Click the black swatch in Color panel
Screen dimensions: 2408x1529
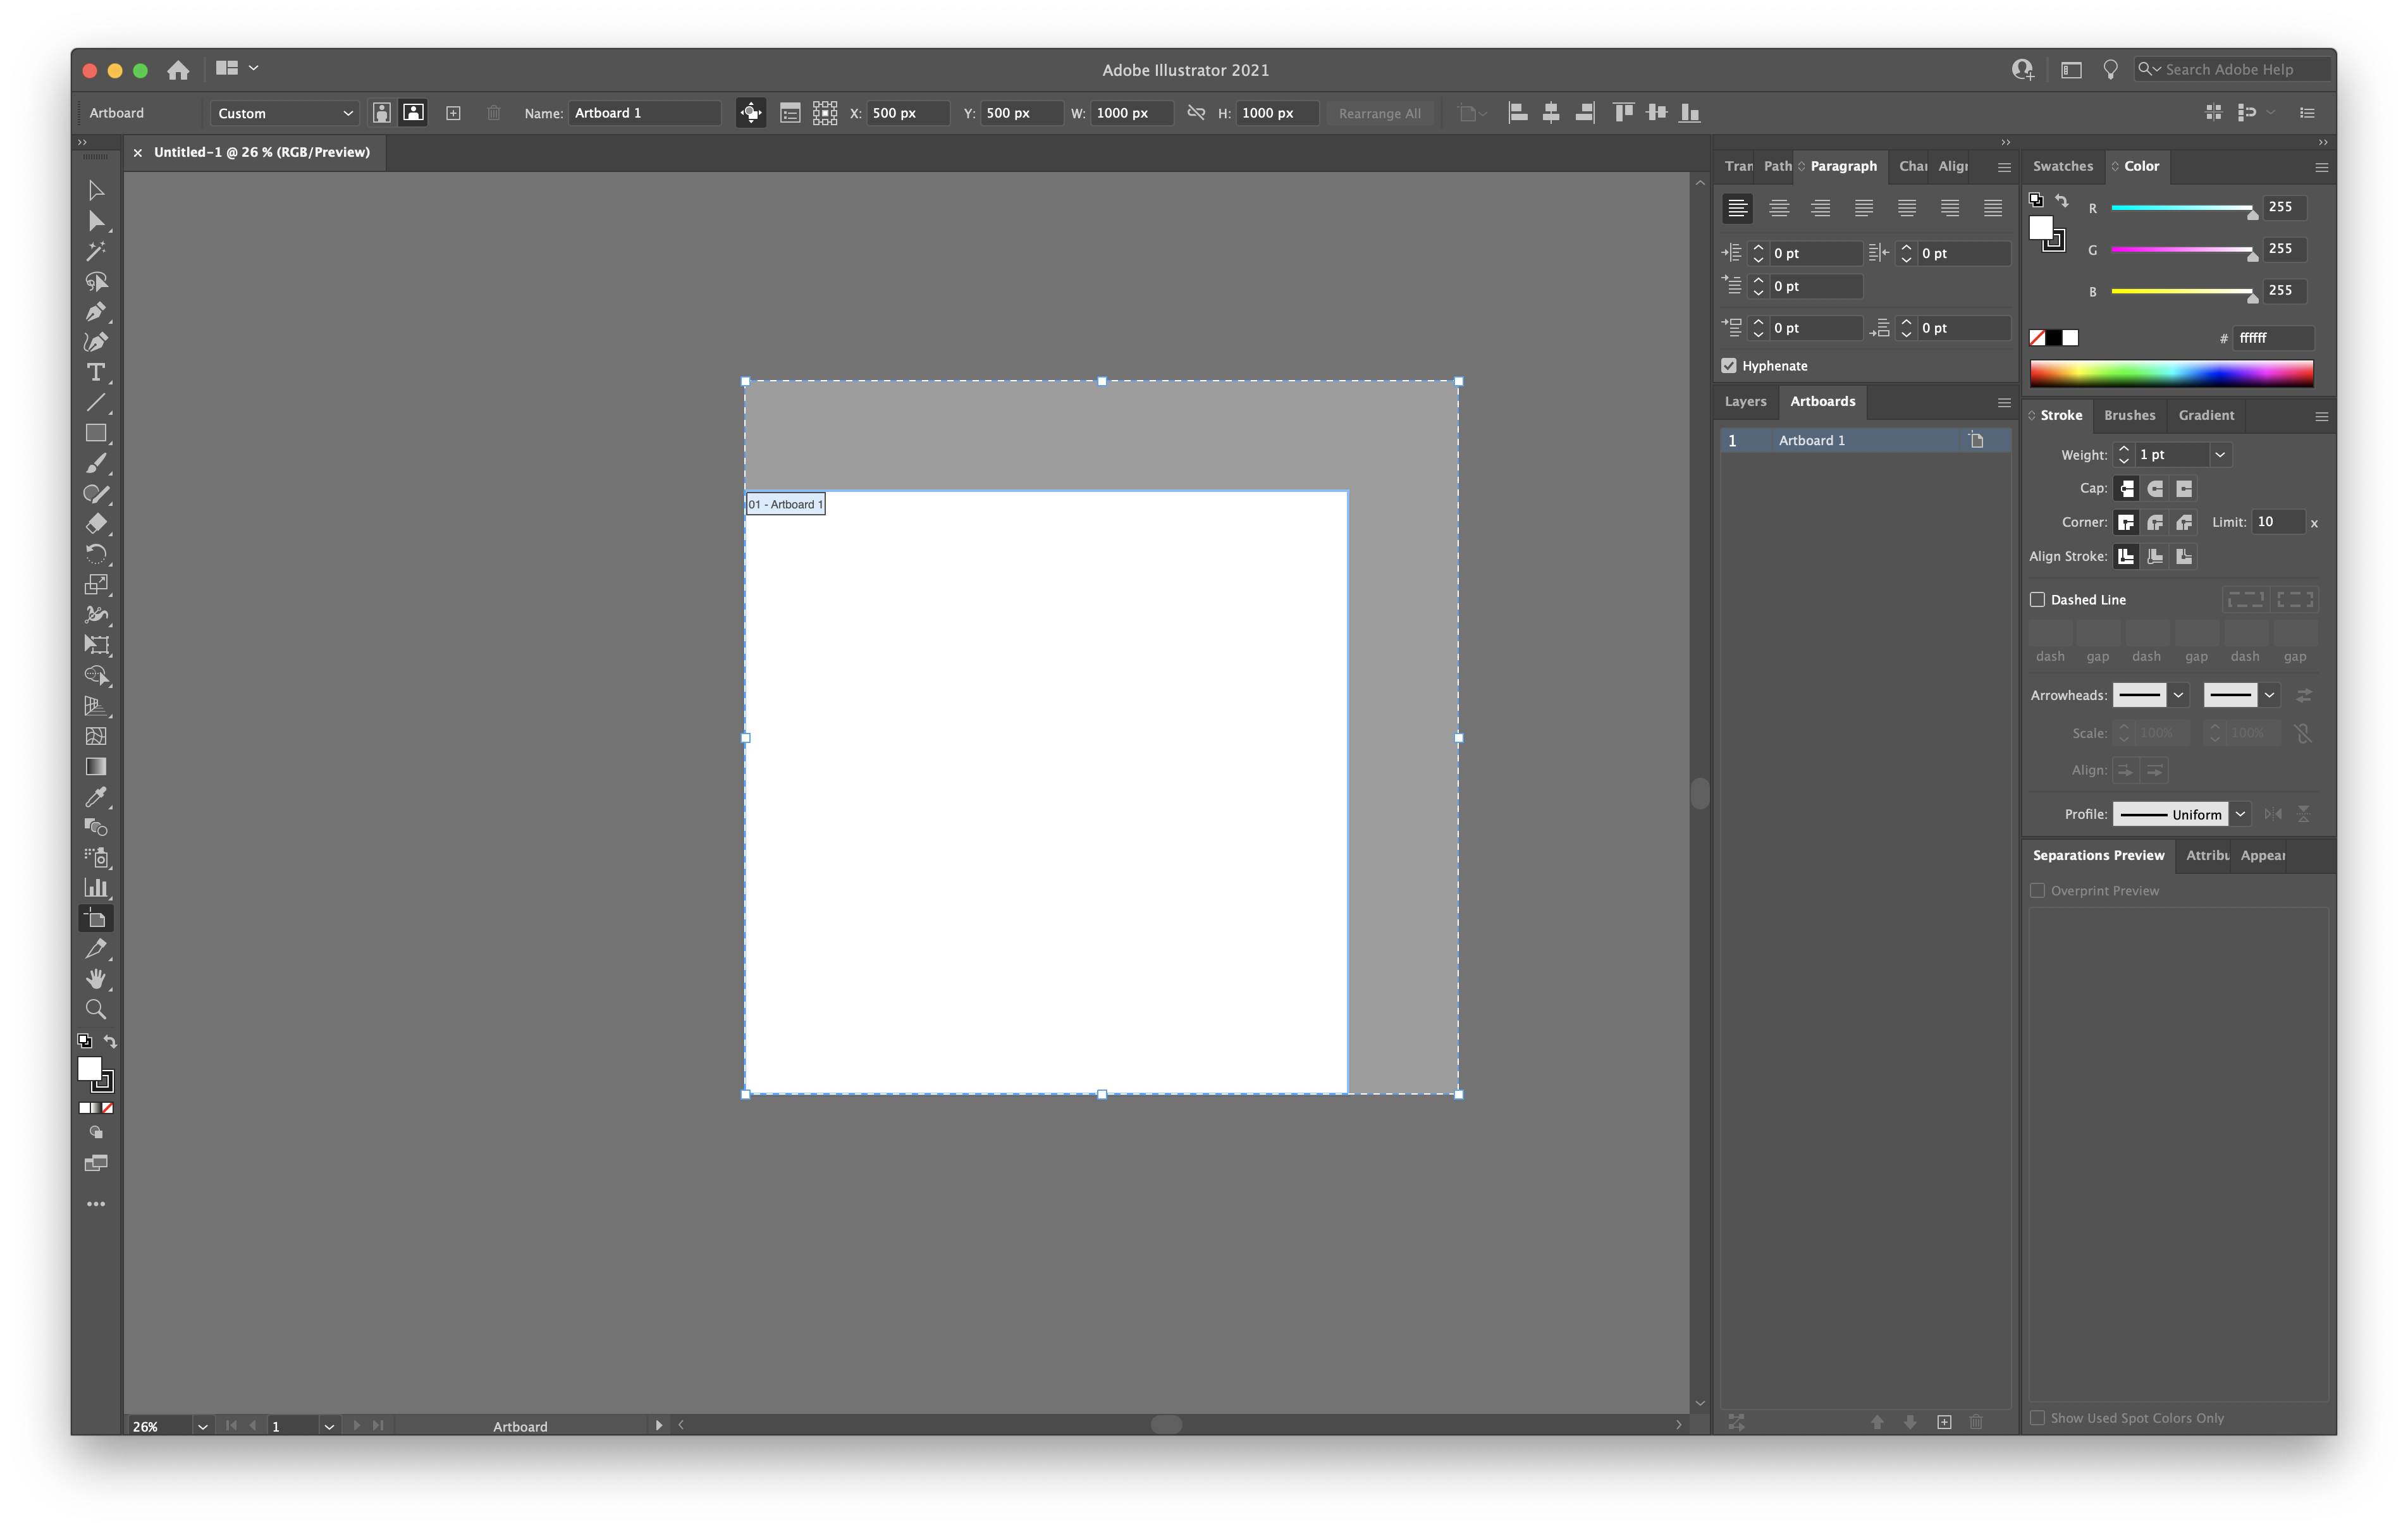click(x=2054, y=338)
